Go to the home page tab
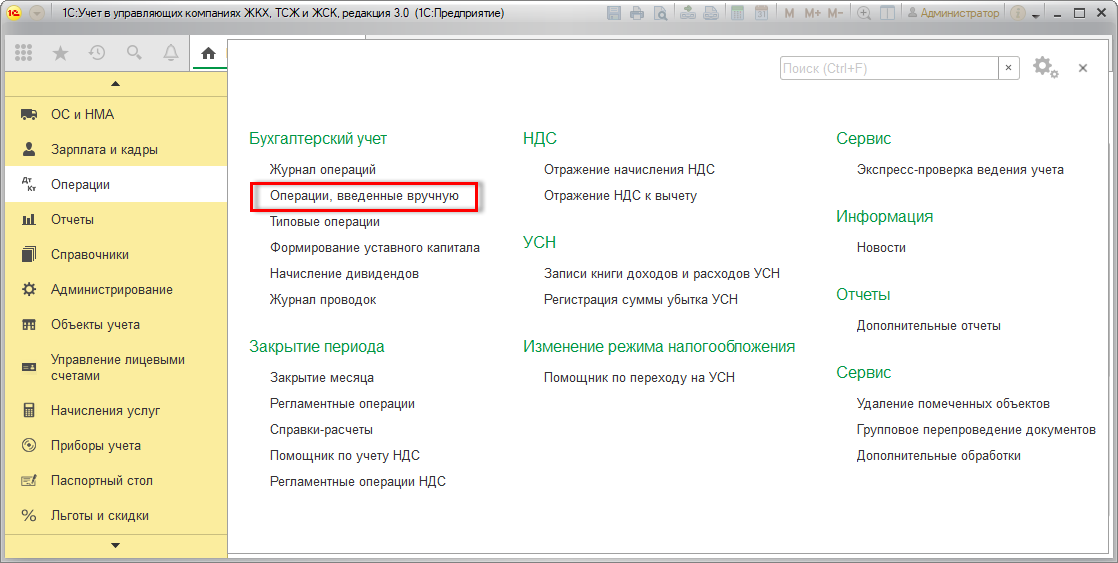 pyautogui.click(x=208, y=54)
